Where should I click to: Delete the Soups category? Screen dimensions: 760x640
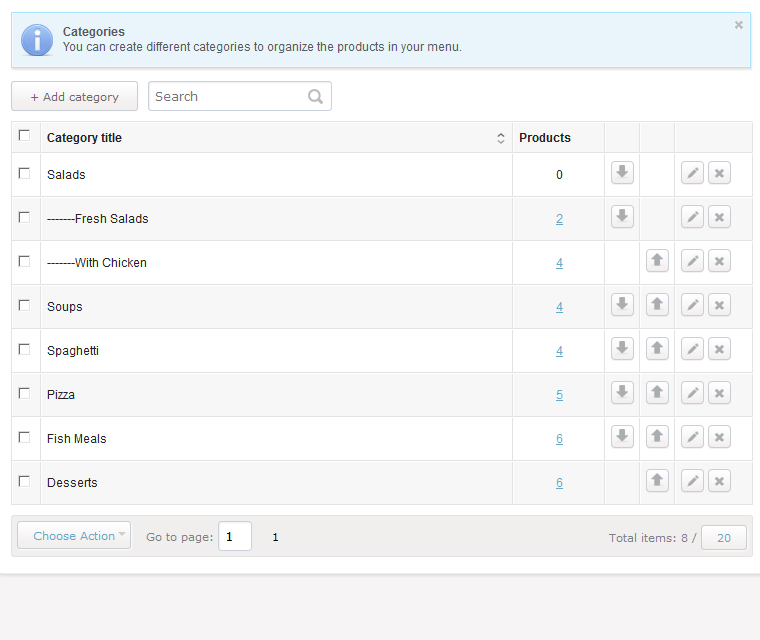(x=719, y=305)
